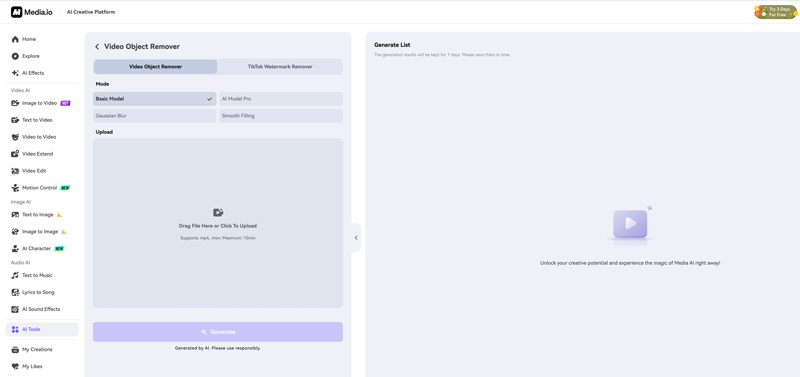
Task: Switch to TikTok Watermark Remover tab
Action: (x=280, y=67)
